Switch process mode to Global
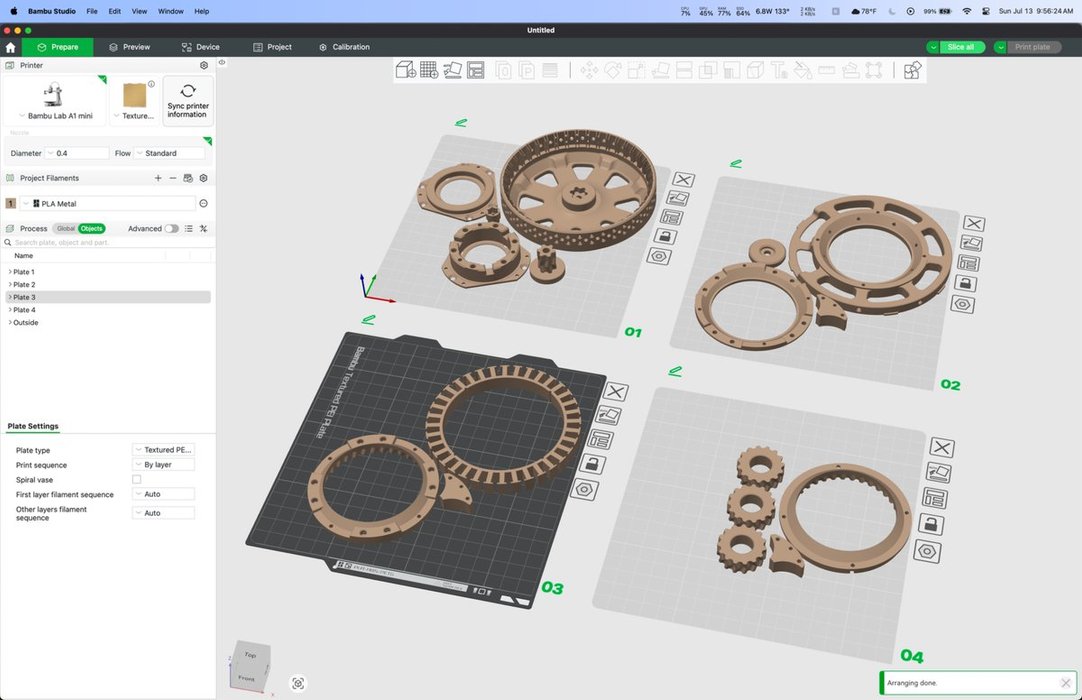 65,229
